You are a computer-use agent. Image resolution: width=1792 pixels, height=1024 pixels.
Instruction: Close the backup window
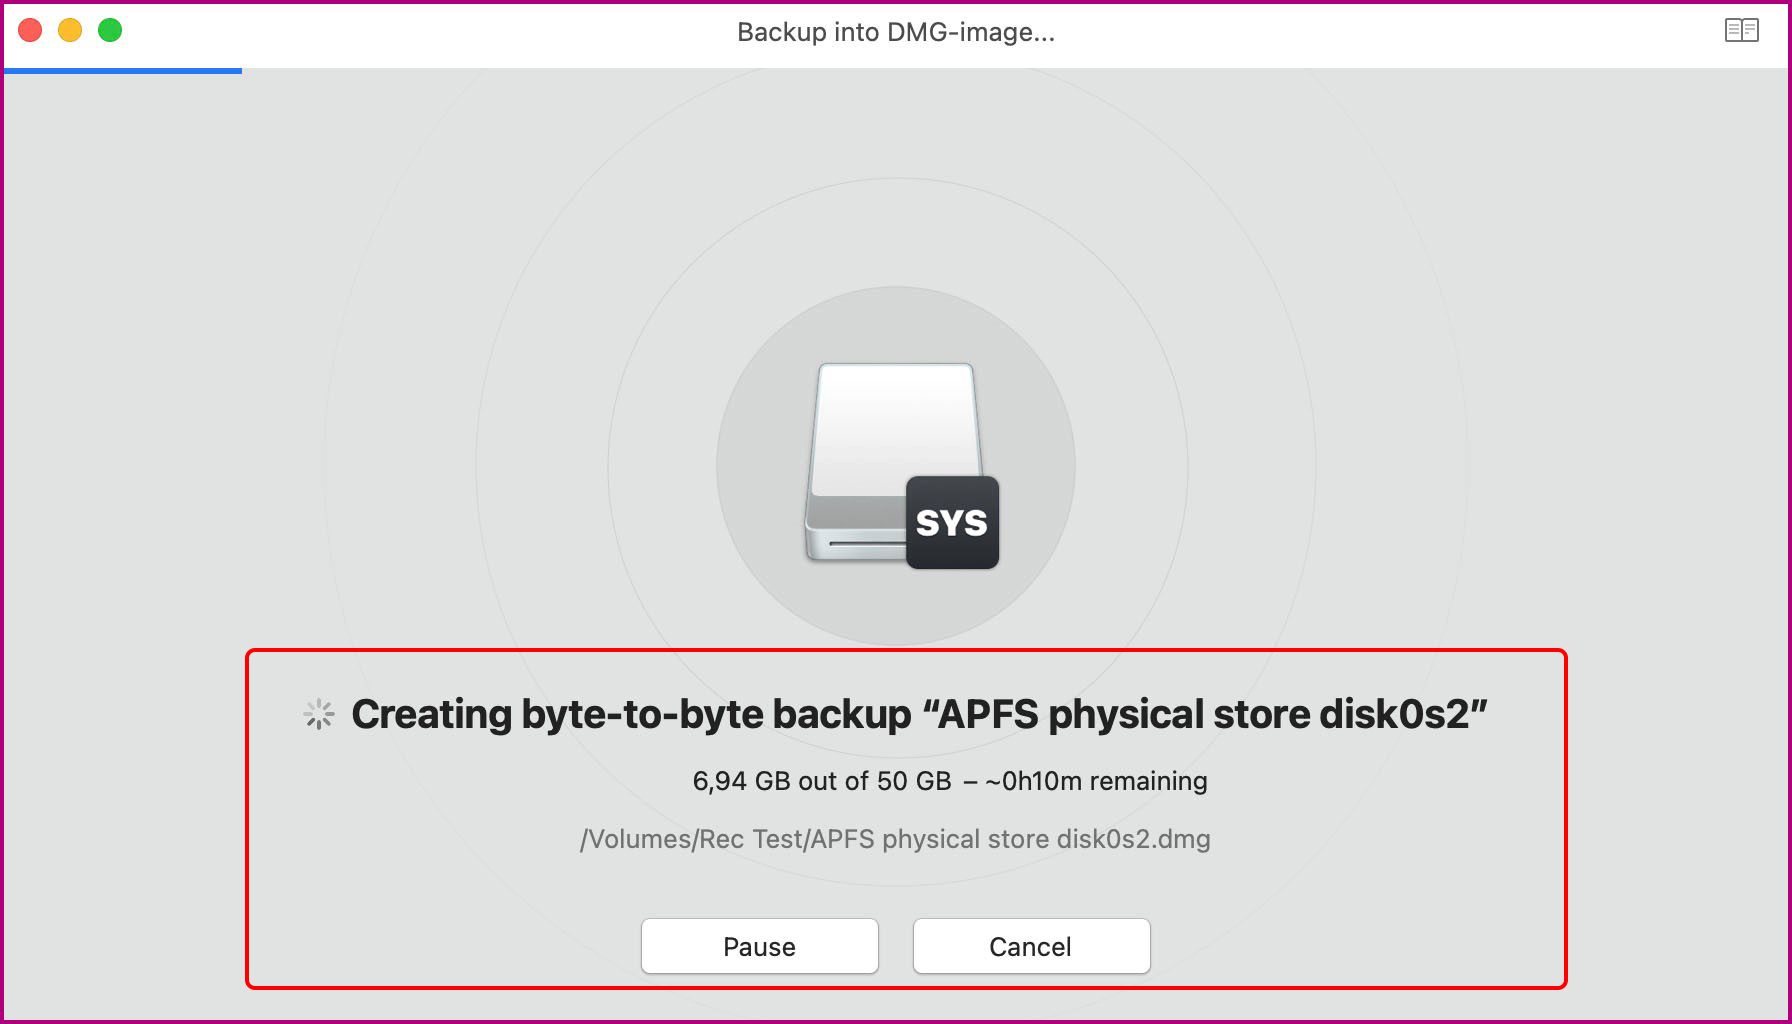click(31, 30)
